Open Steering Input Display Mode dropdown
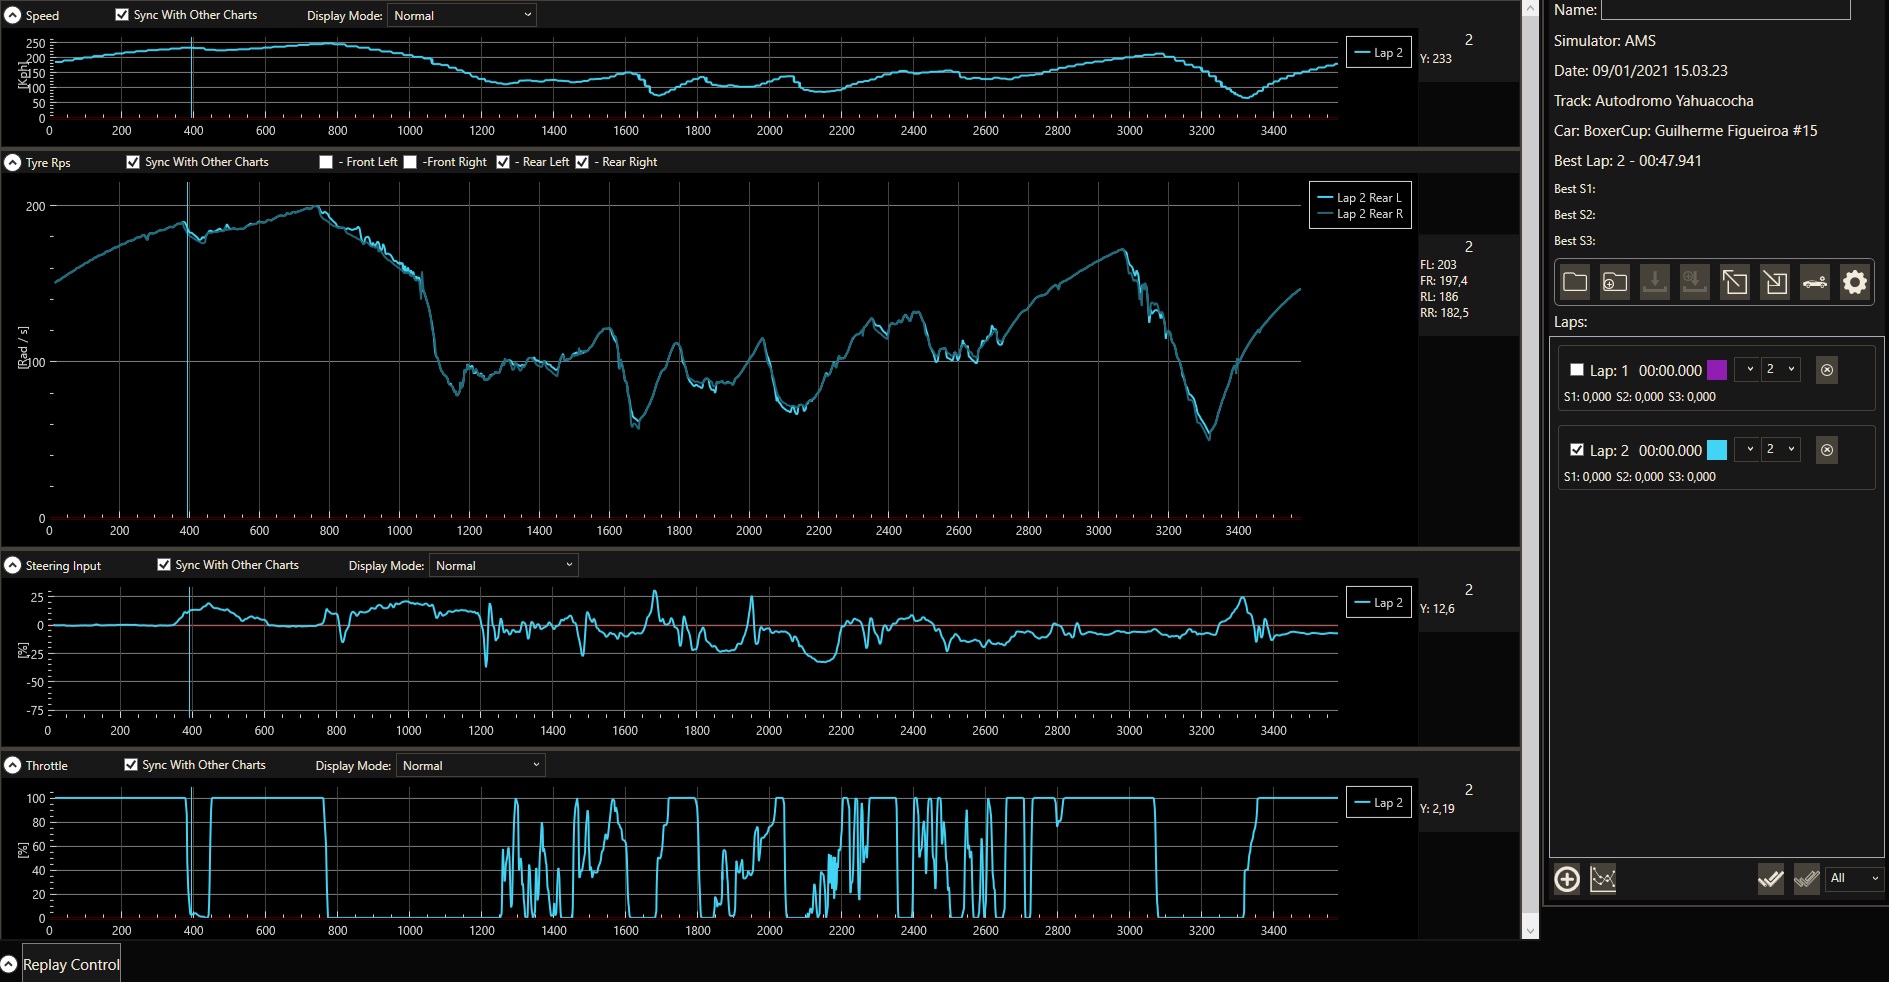Viewport: 1889px width, 982px height. point(504,565)
